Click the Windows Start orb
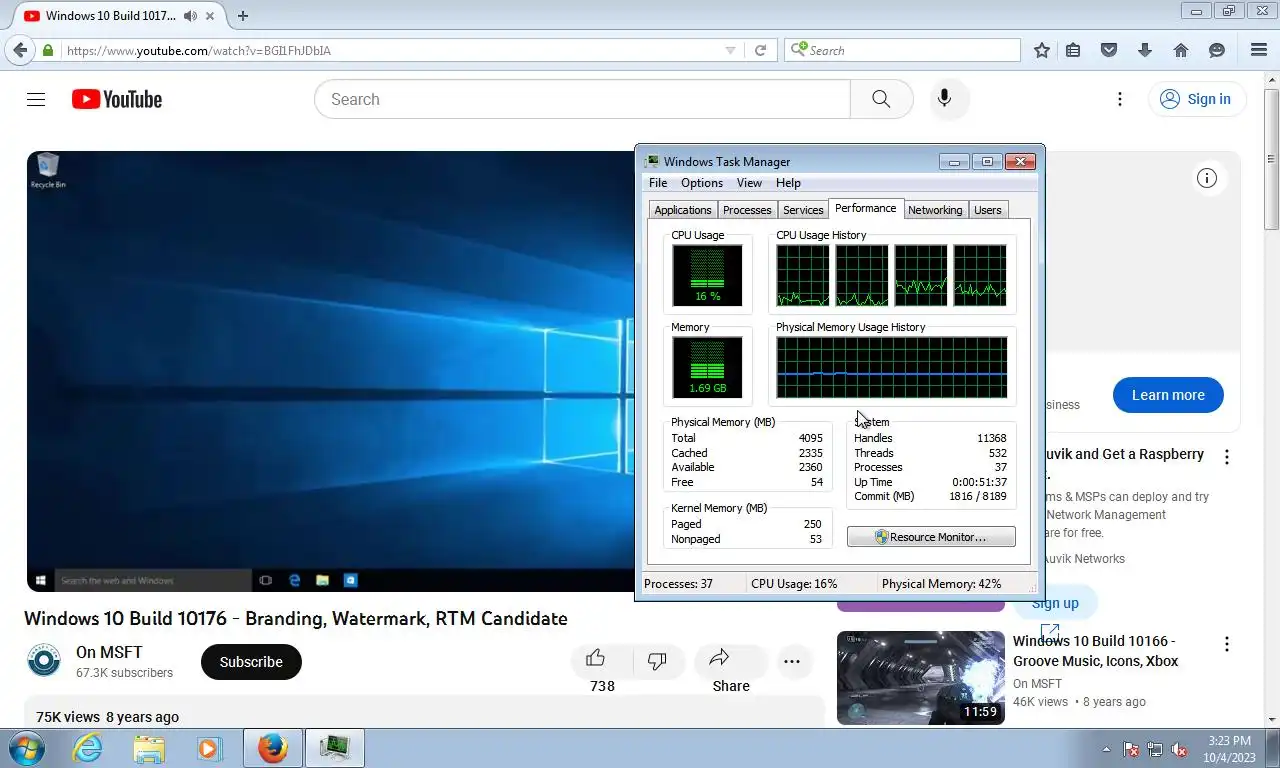Screen dimensions: 1280x768 click(x=26, y=748)
